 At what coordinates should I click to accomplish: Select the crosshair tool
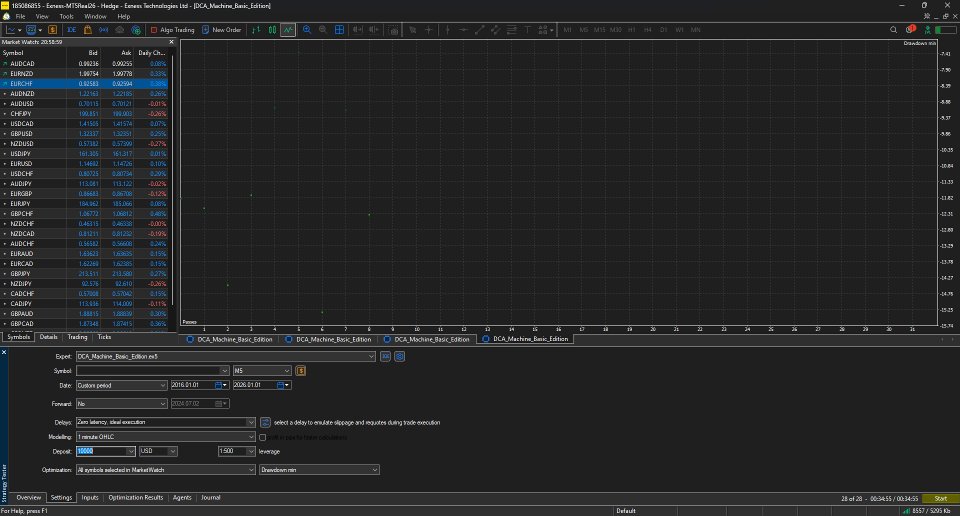(429, 29)
